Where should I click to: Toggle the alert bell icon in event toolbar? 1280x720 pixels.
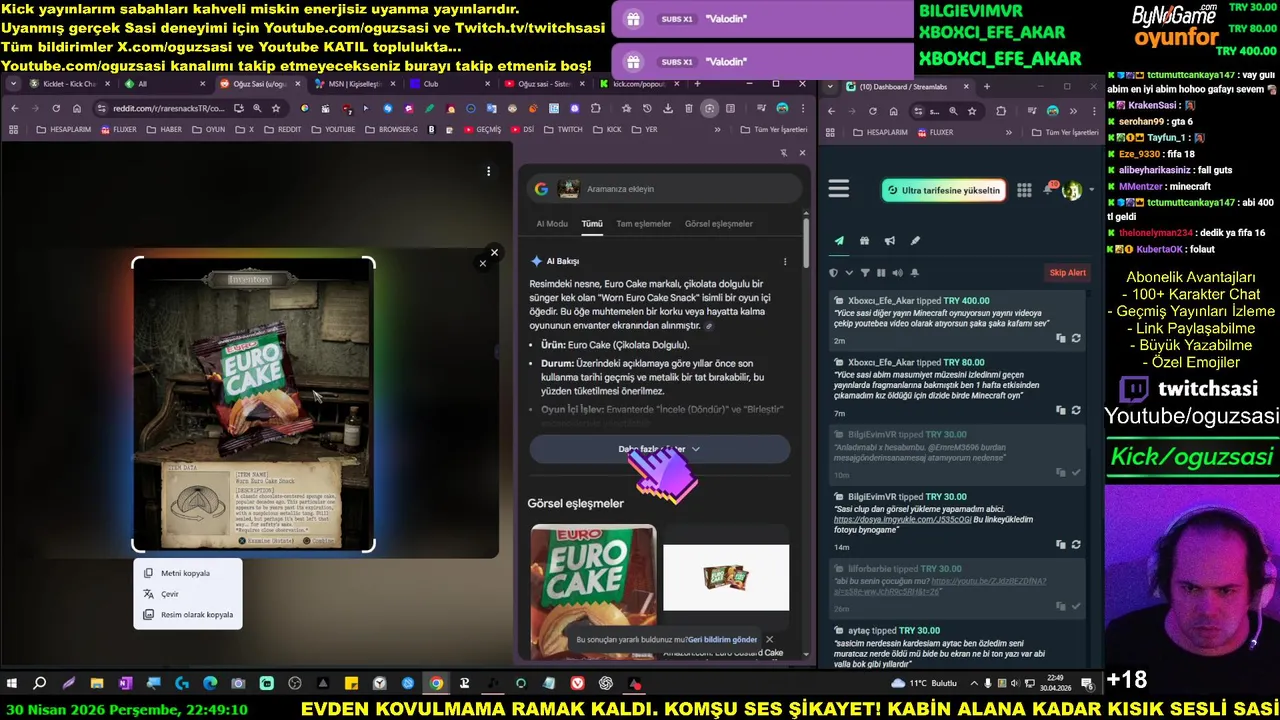point(914,272)
